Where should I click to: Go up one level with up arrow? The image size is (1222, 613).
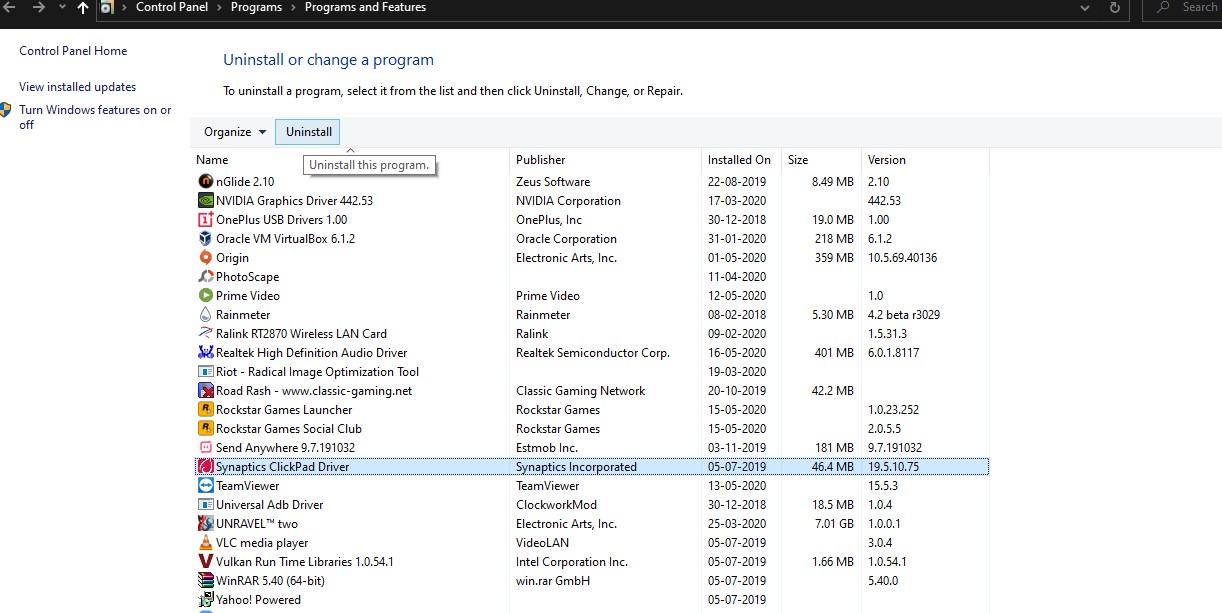tap(82, 7)
